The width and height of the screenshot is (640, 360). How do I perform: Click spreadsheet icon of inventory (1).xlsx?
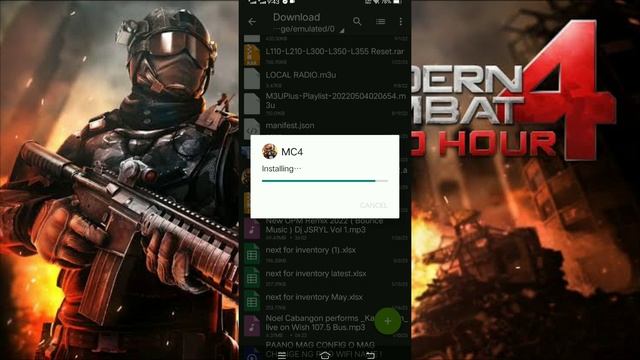coord(252,253)
